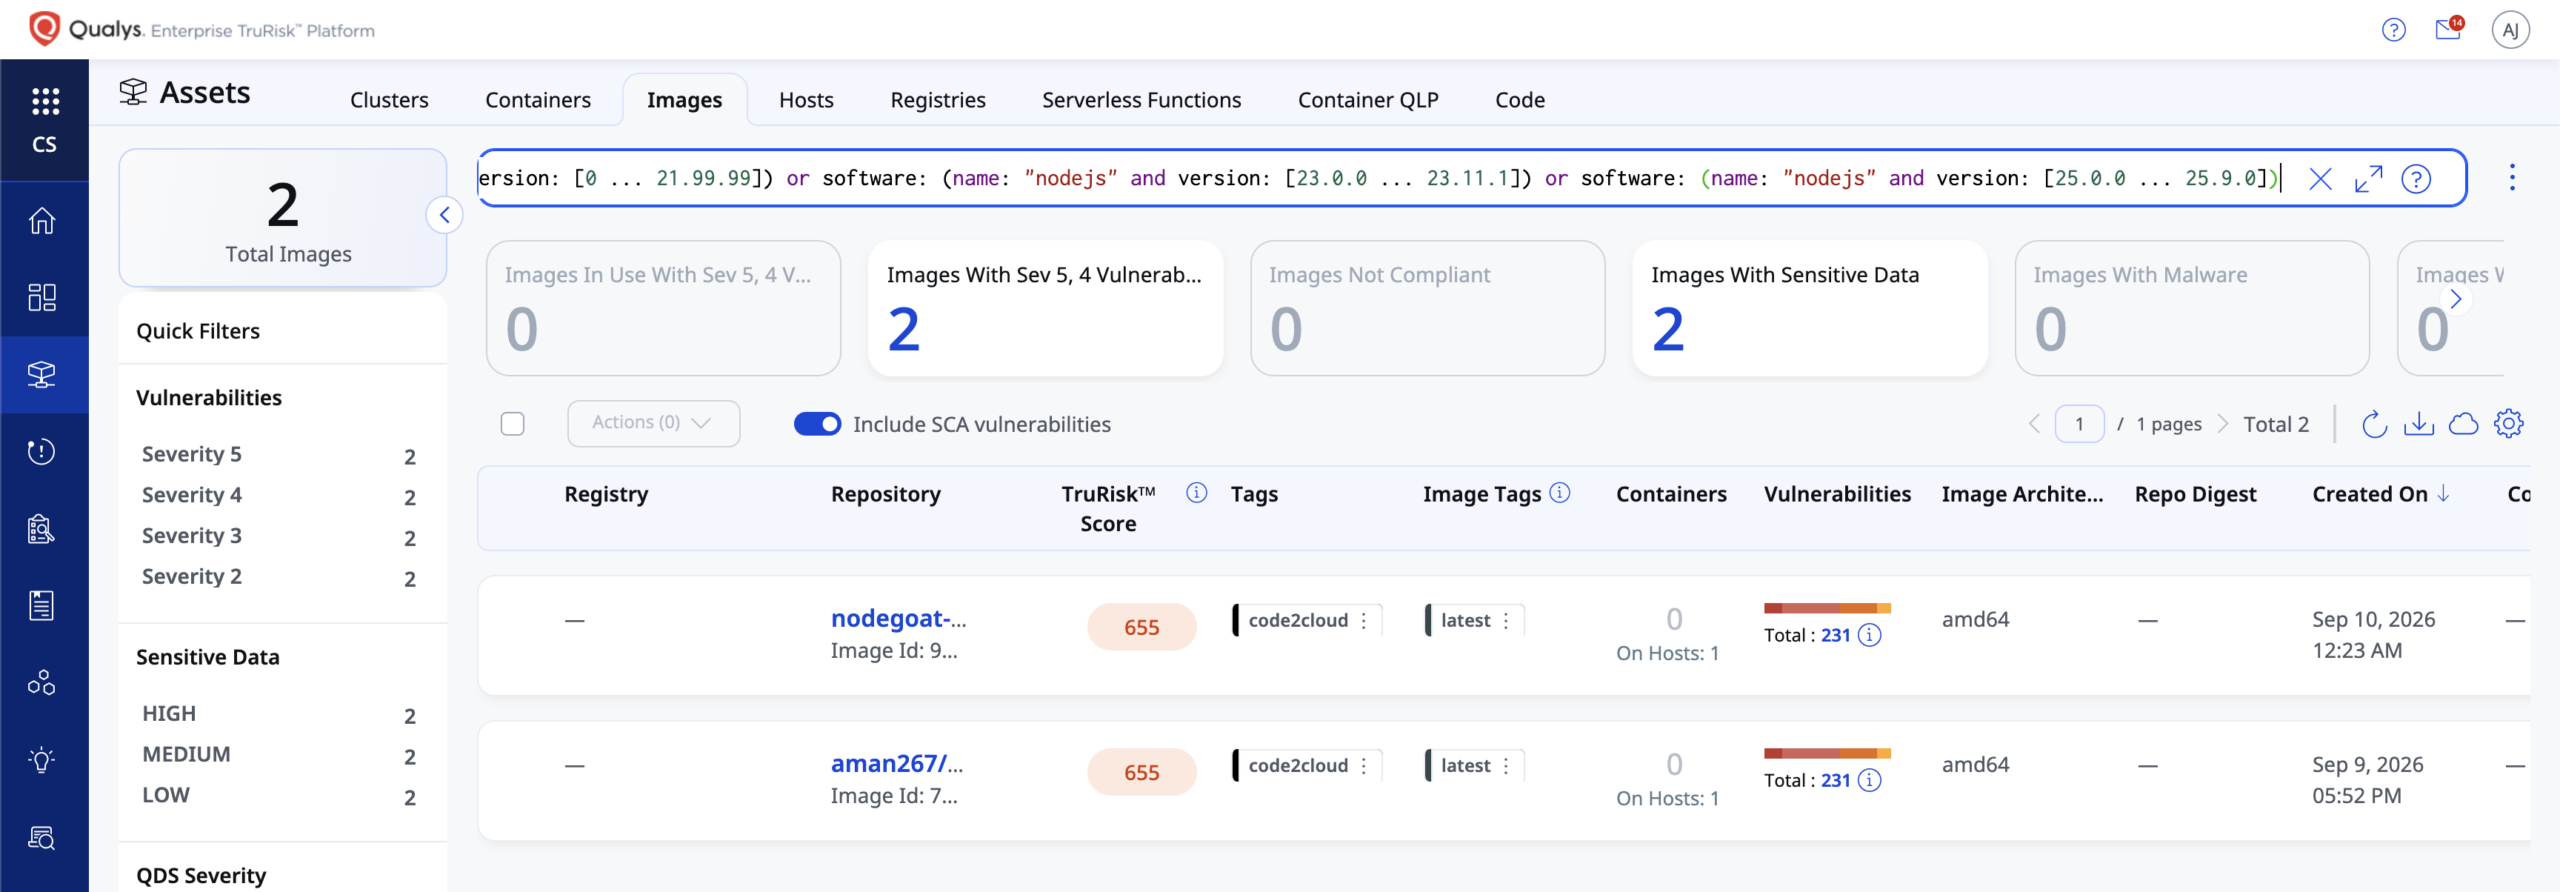Open the AJ user profile avatar
This screenshot has height=892, width=2560.
(2511, 30)
